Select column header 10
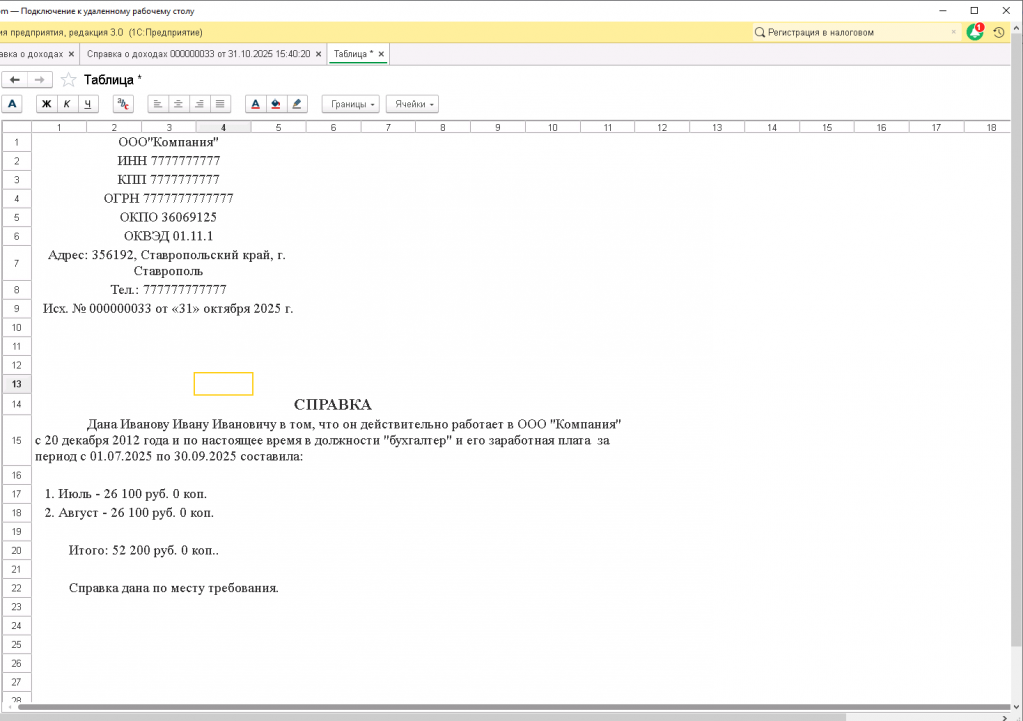Image resolution: width=1023 pixels, height=721 pixels. [553, 127]
